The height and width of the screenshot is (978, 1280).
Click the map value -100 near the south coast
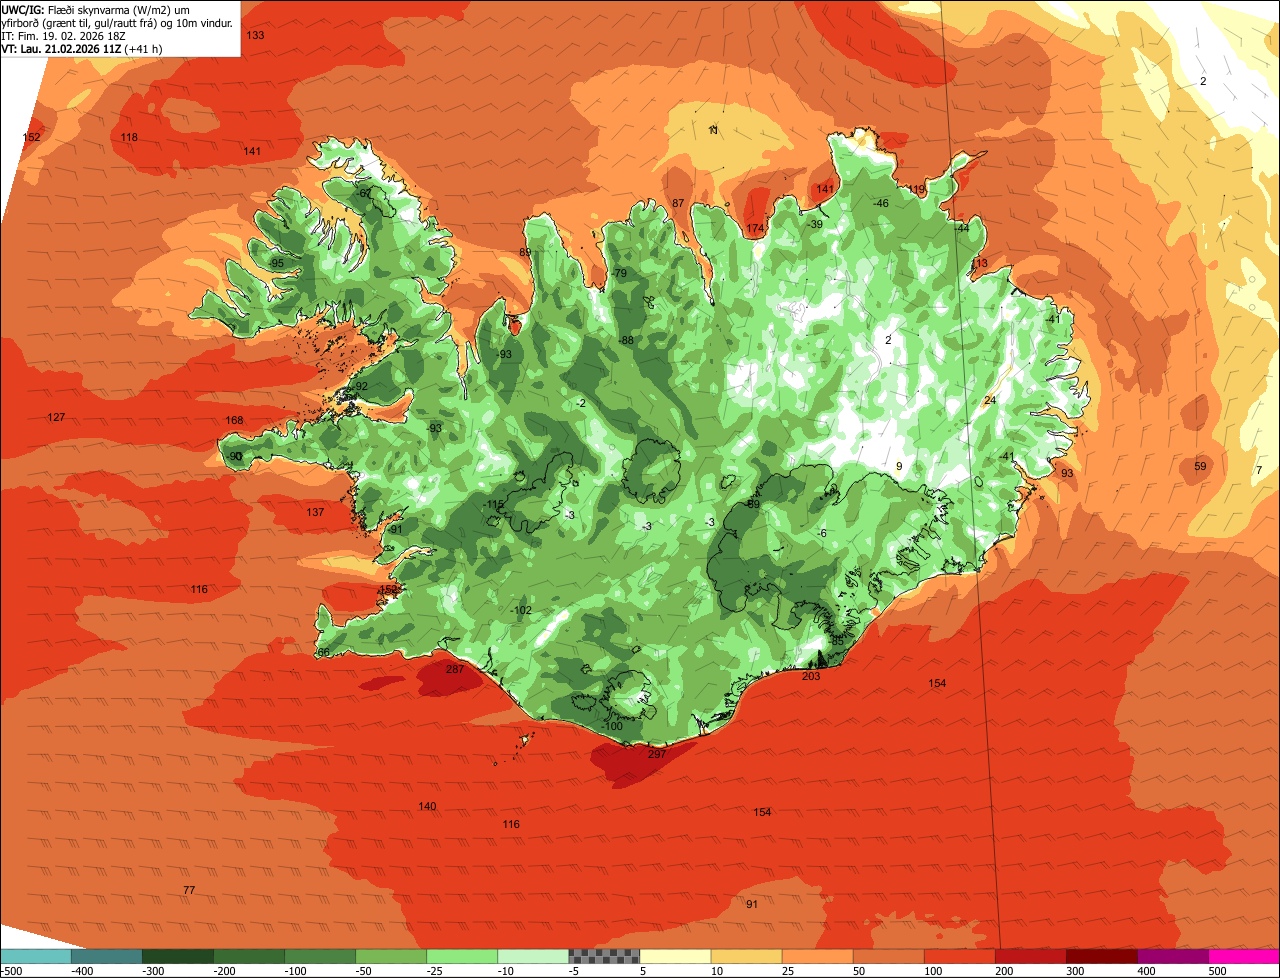pos(612,726)
